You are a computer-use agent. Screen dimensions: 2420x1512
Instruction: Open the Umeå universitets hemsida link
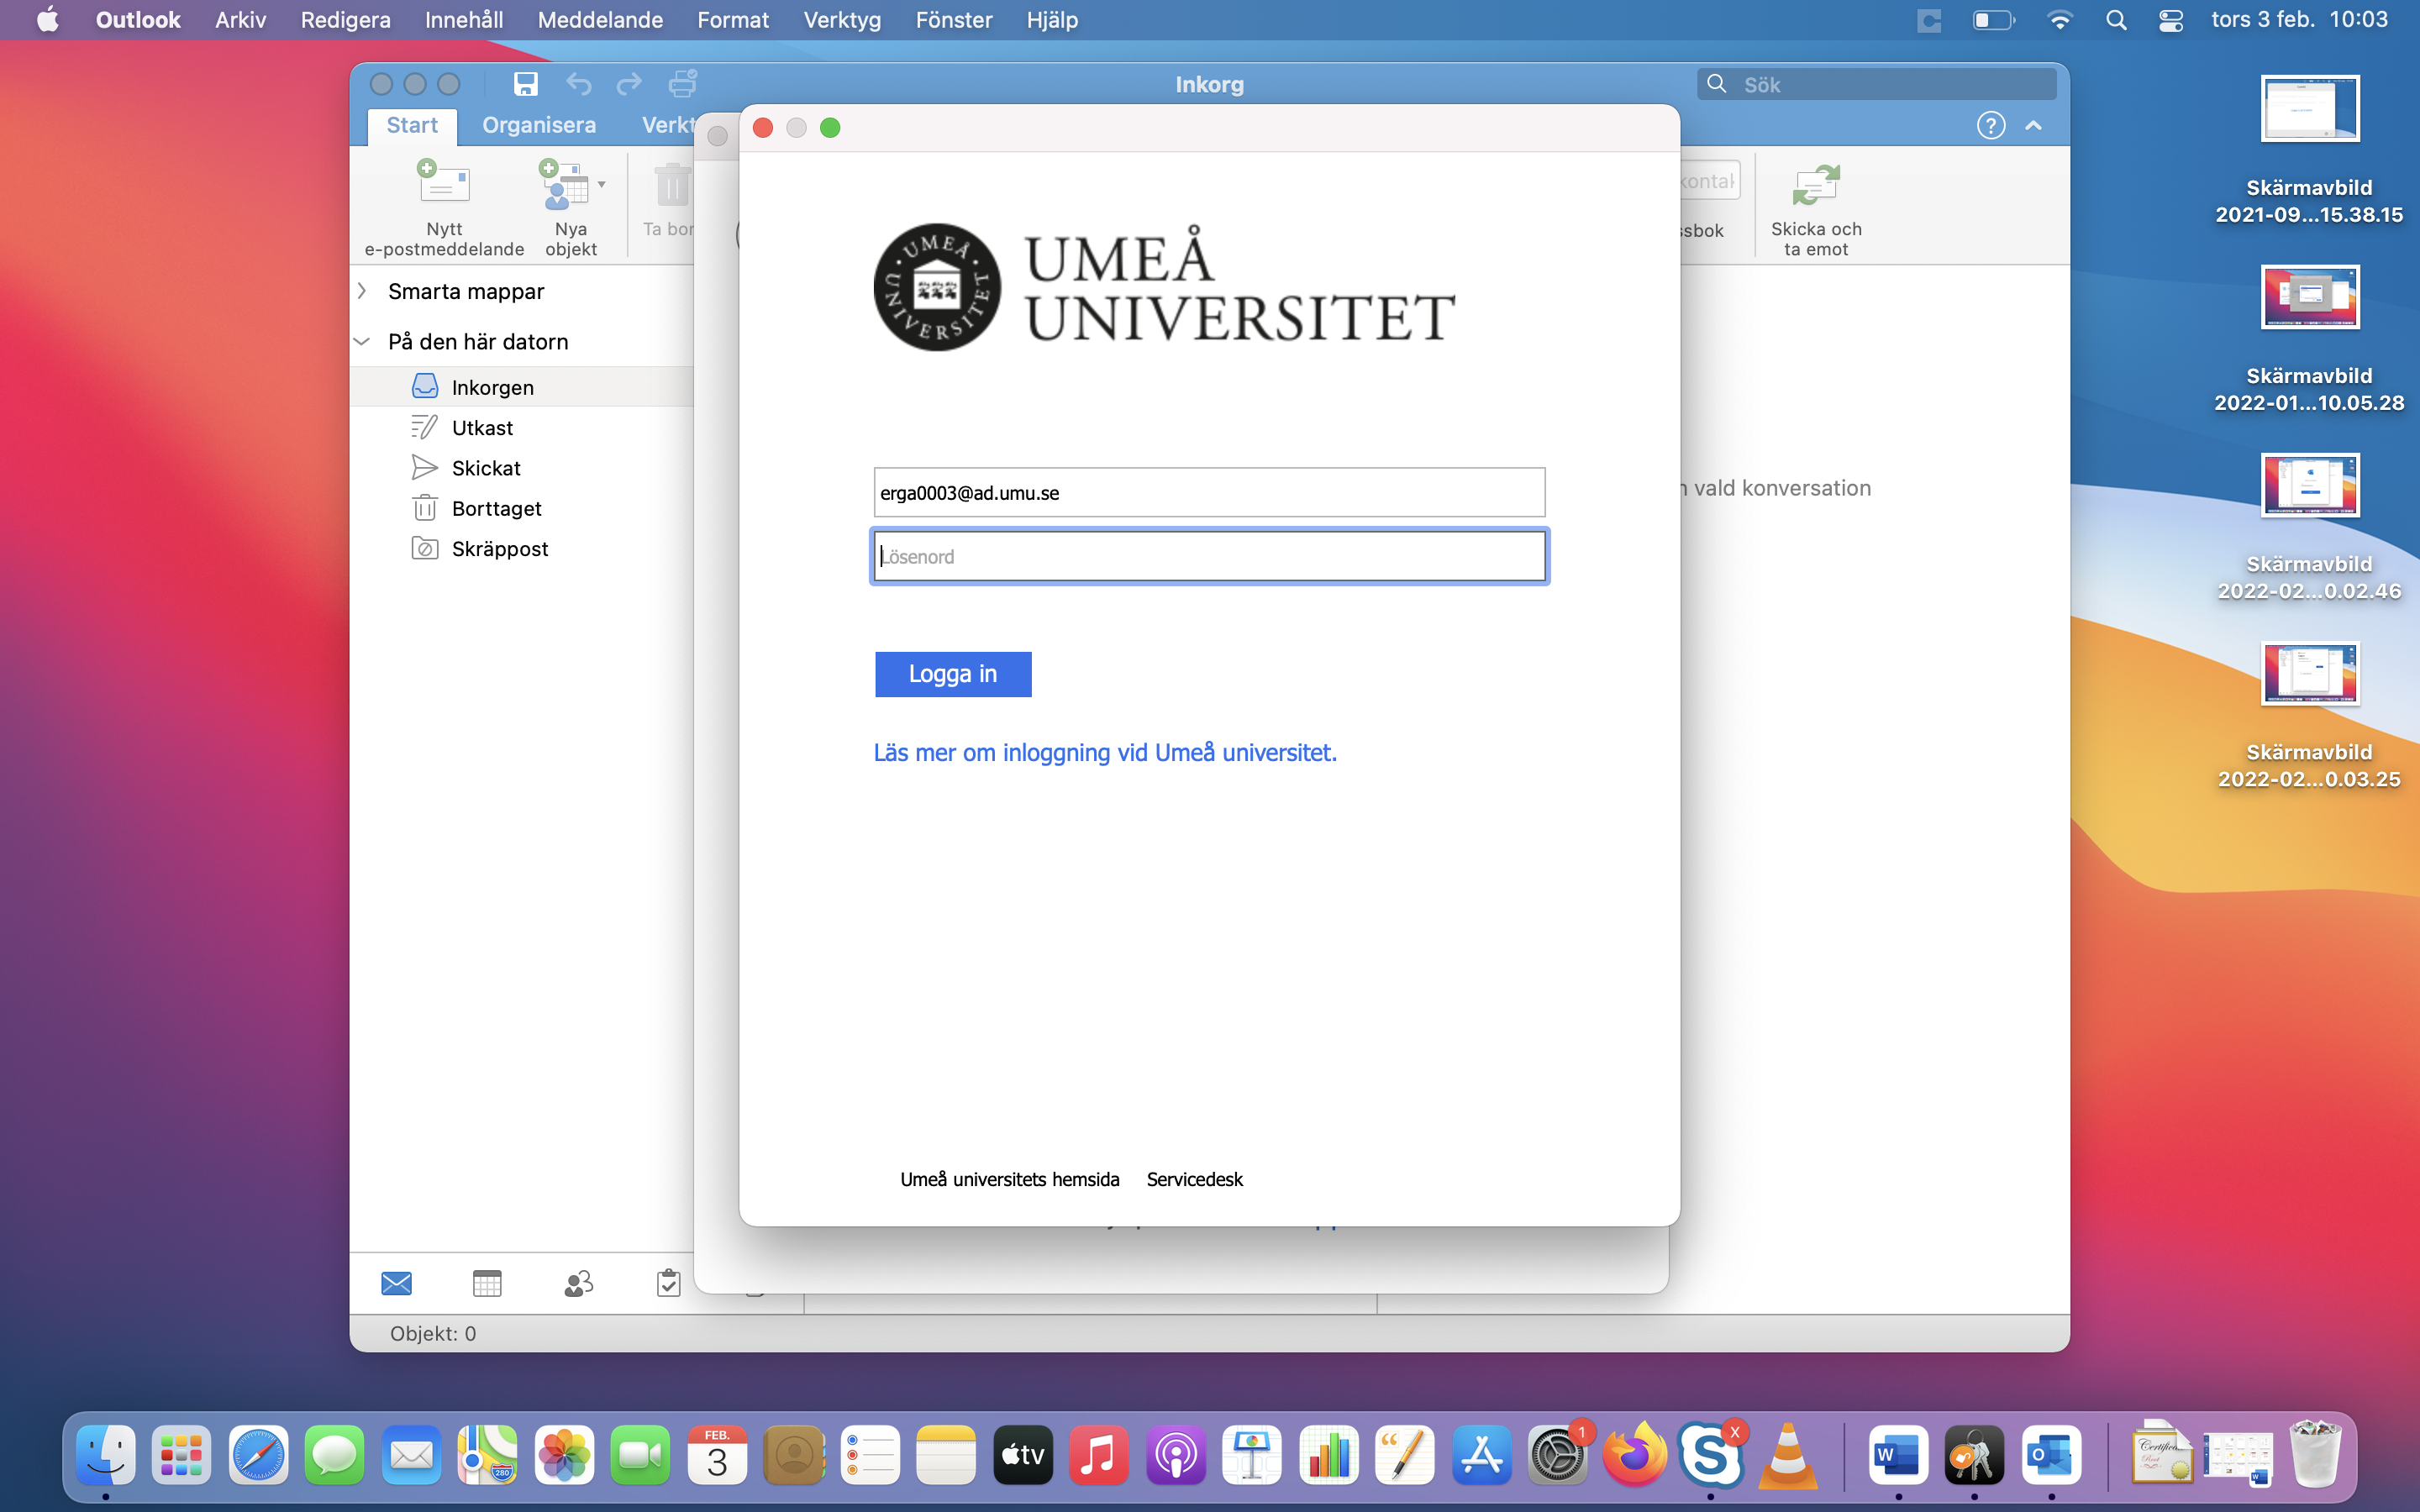[1010, 1179]
